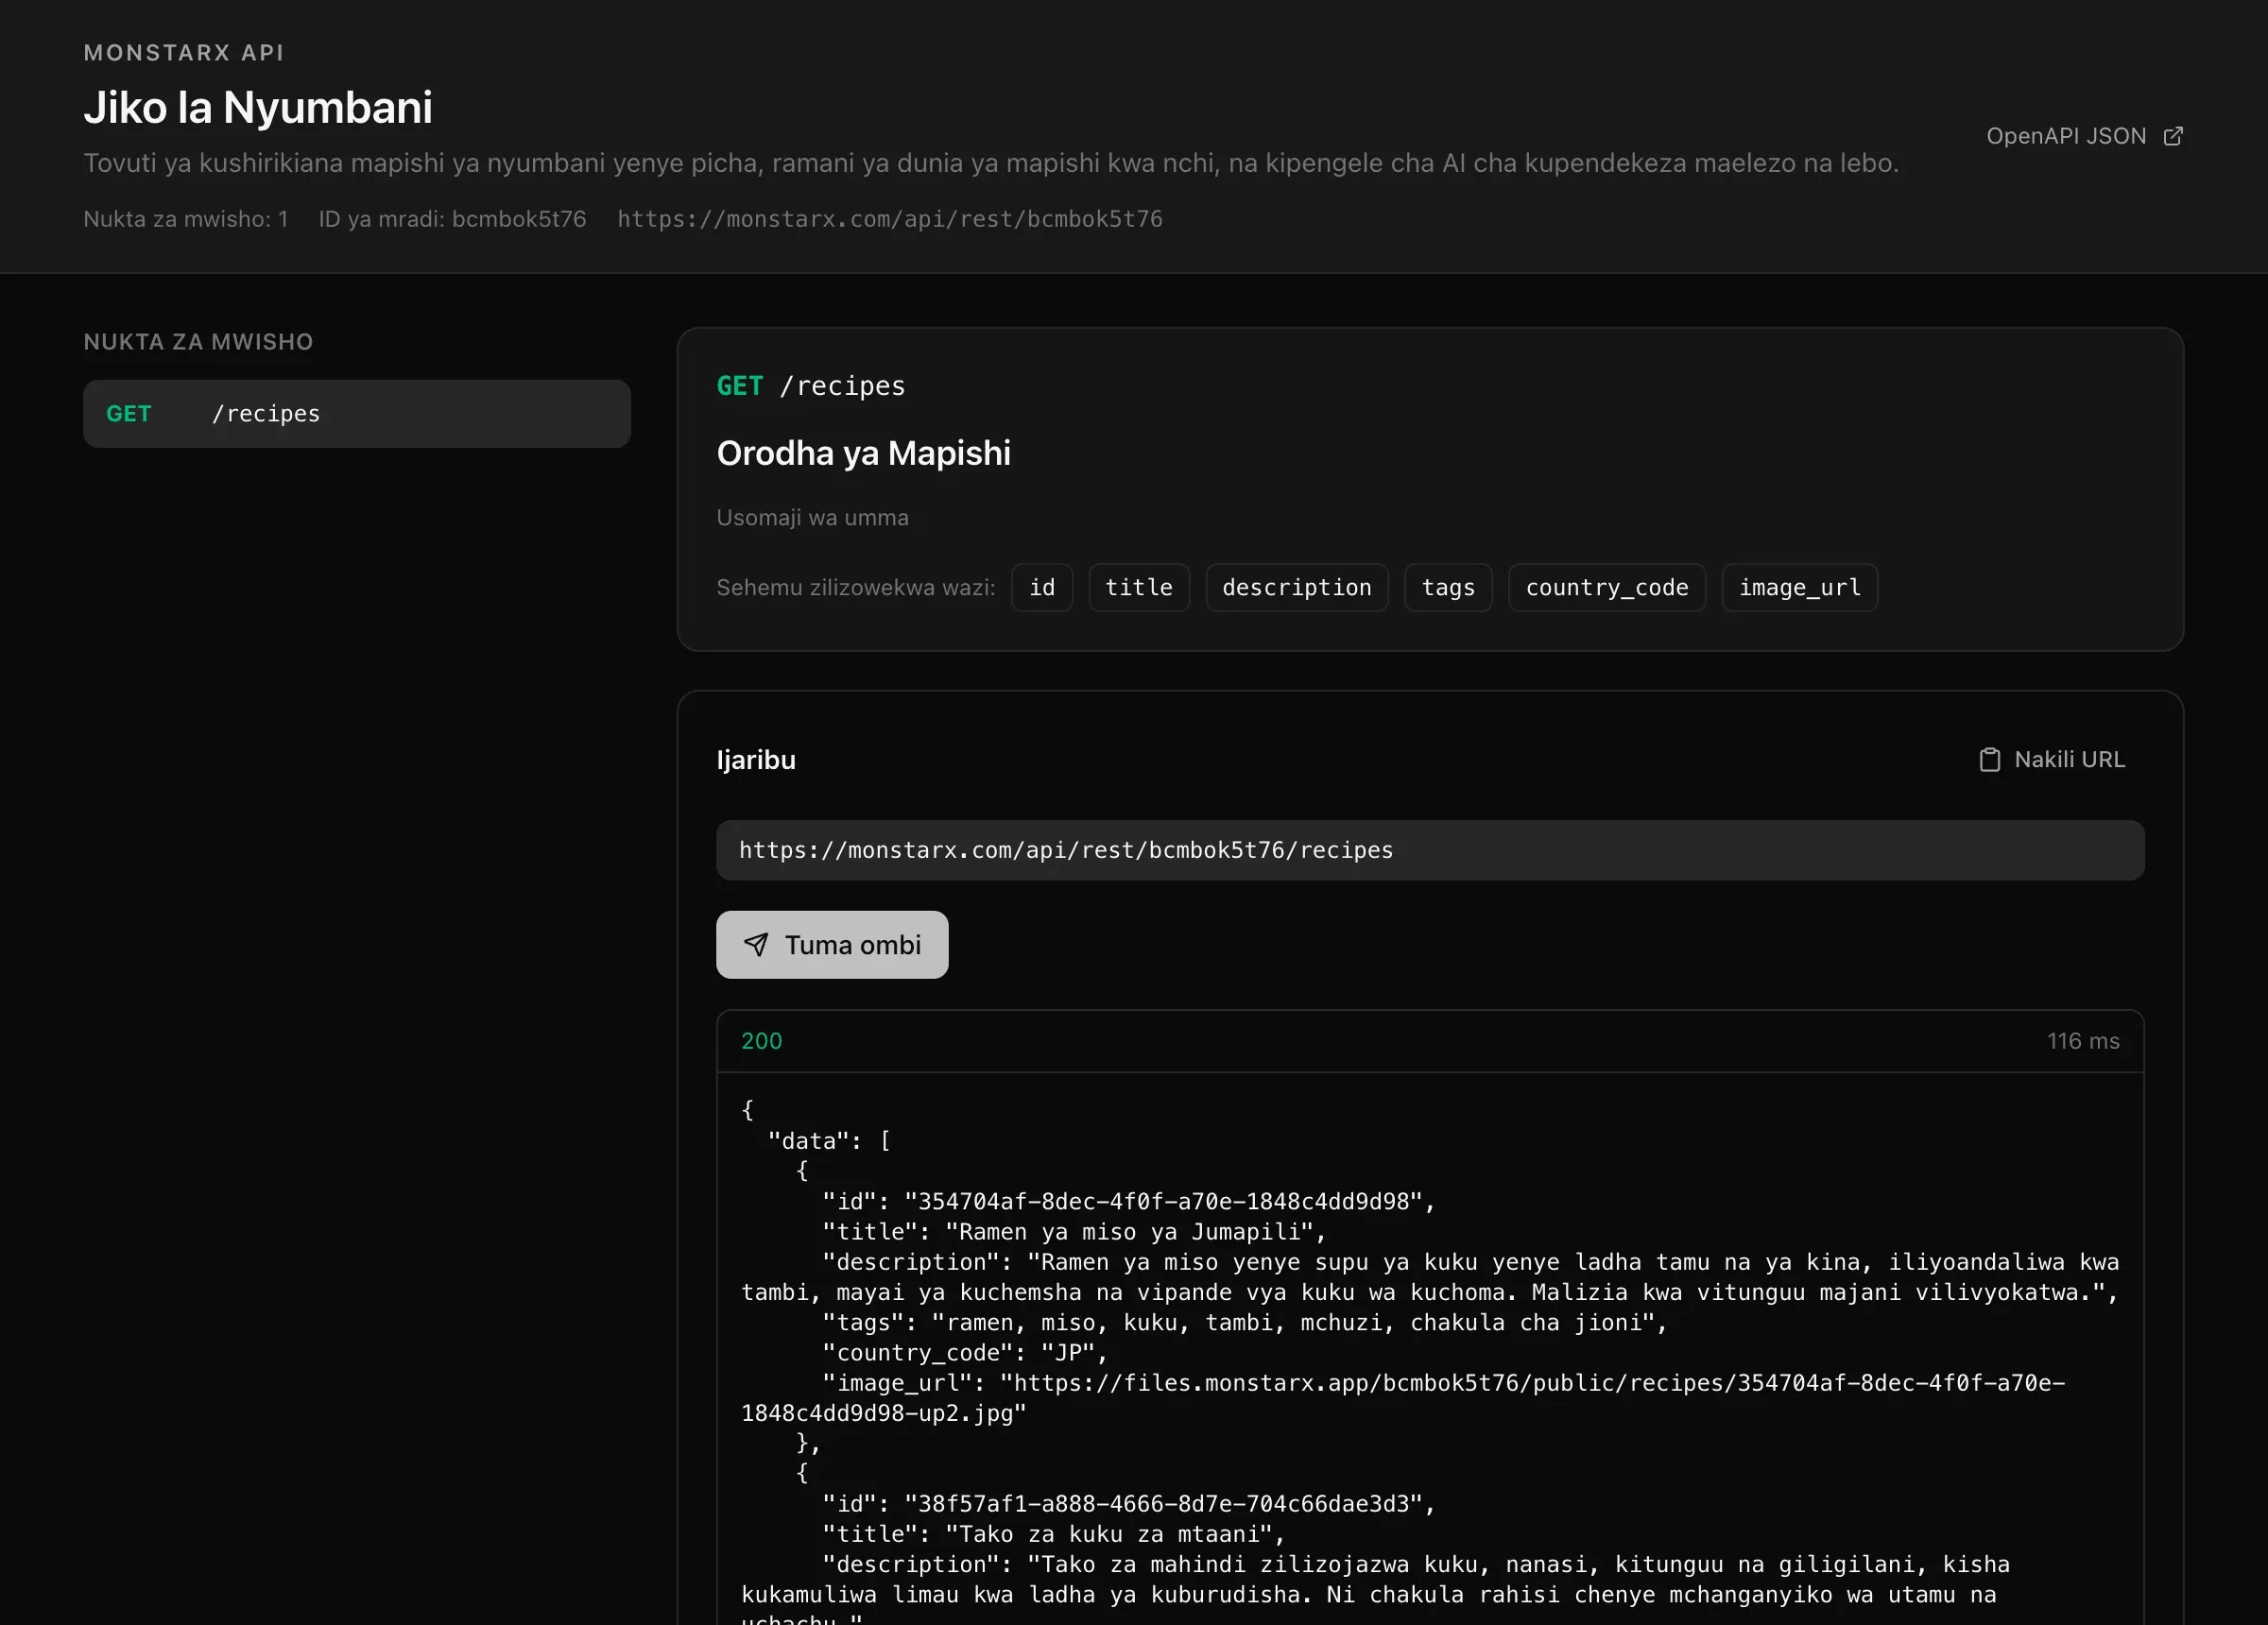
Task: Click the first recipe image_url value in response
Action: click(1402, 1398)
